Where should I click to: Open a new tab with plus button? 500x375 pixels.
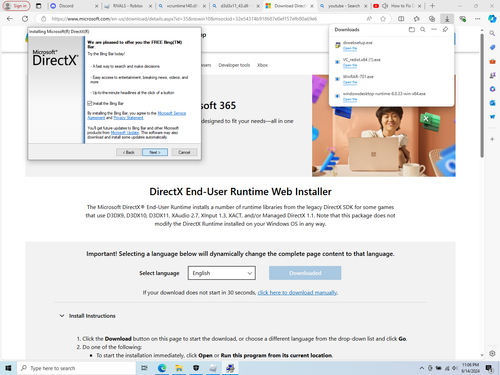(x=432, y=6)
